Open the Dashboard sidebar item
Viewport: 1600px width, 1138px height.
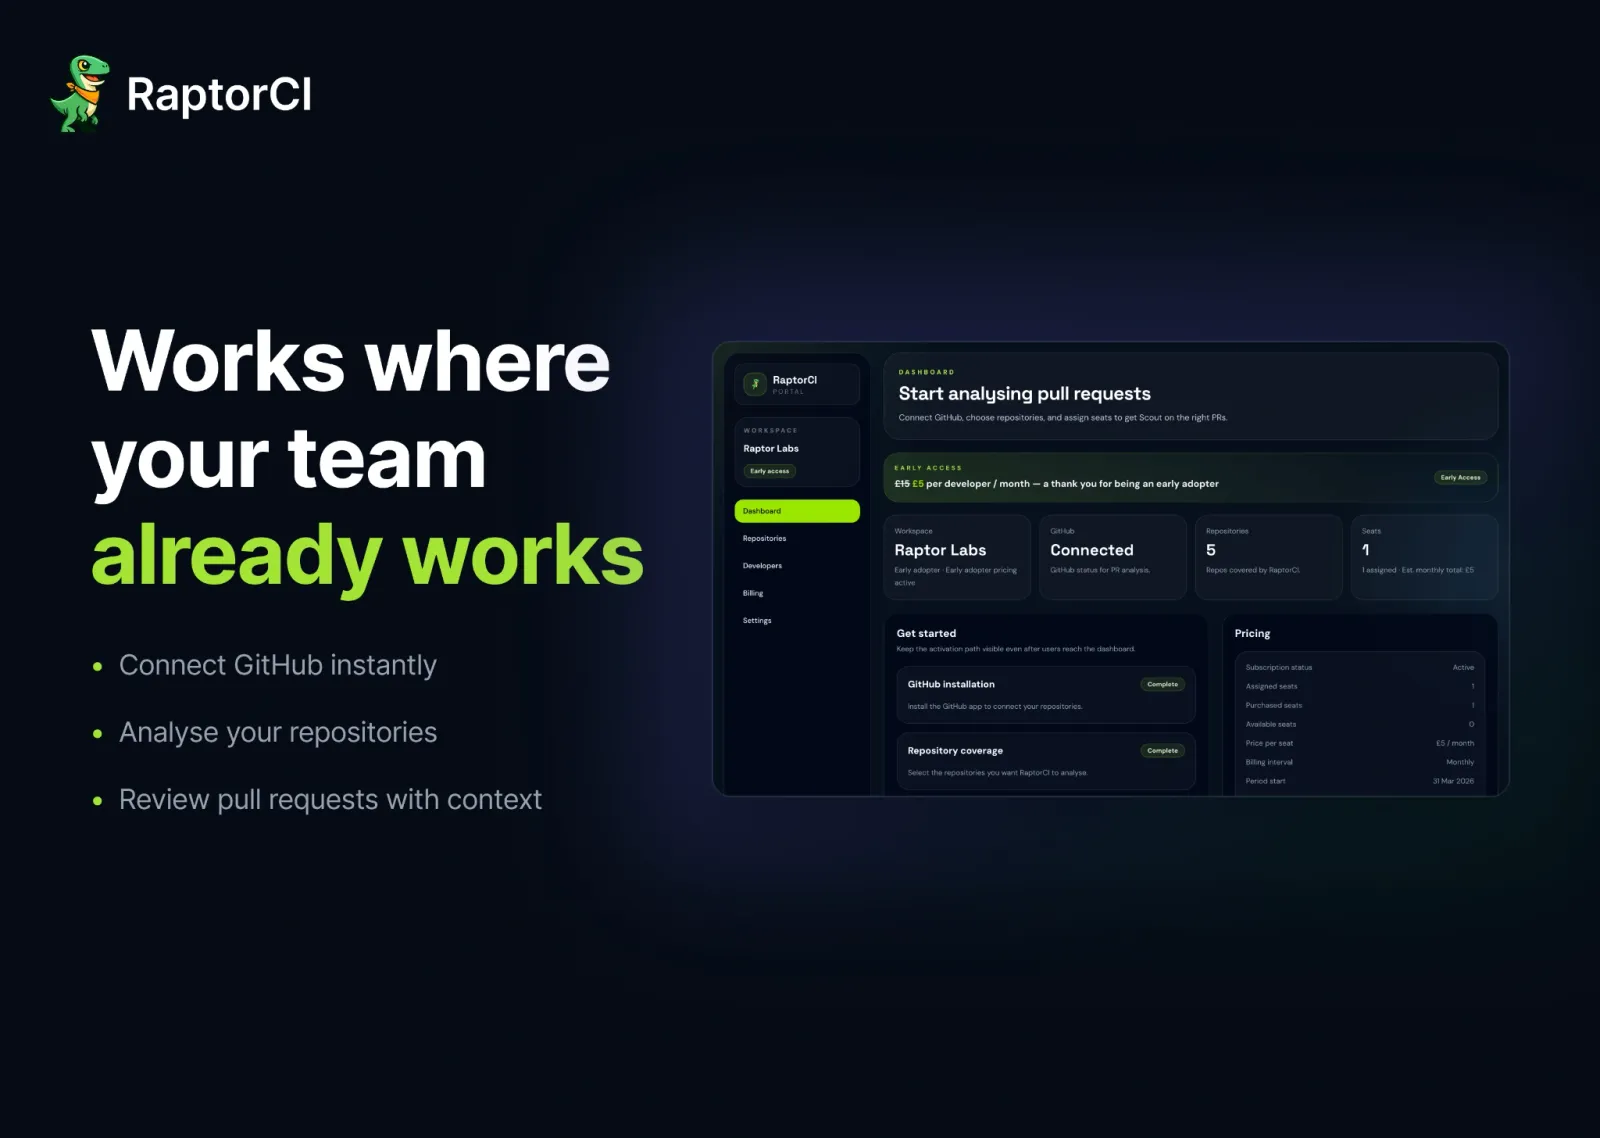(796, 511)
